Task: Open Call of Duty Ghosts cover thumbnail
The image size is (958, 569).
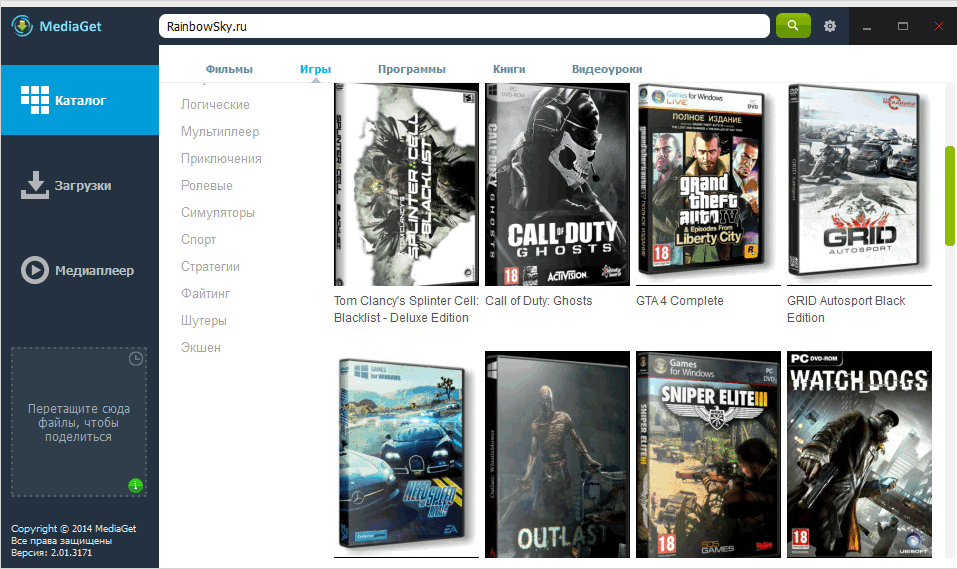Action: (x=557, y=185)
